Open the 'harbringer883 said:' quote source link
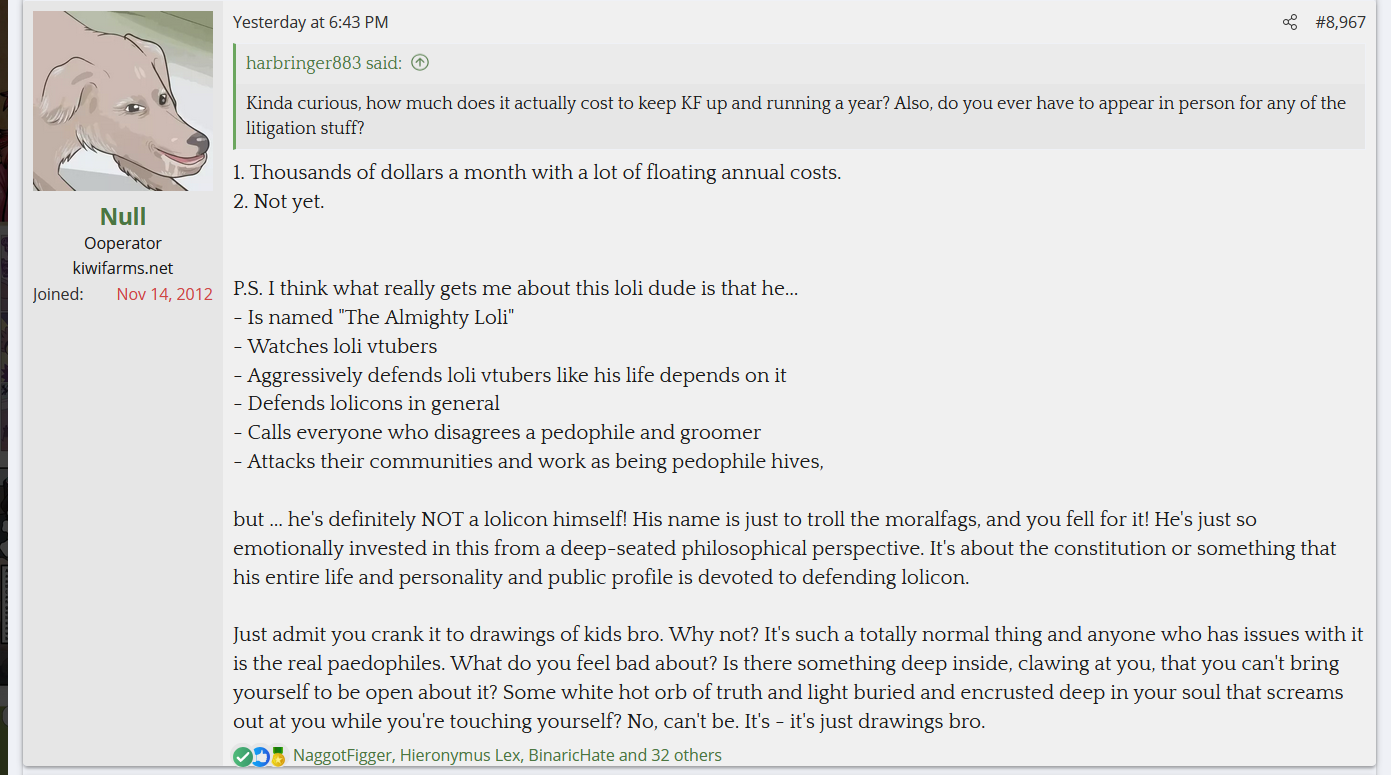Image resolution: width=1391 pixels, height=775 pixels. (323, 63)
